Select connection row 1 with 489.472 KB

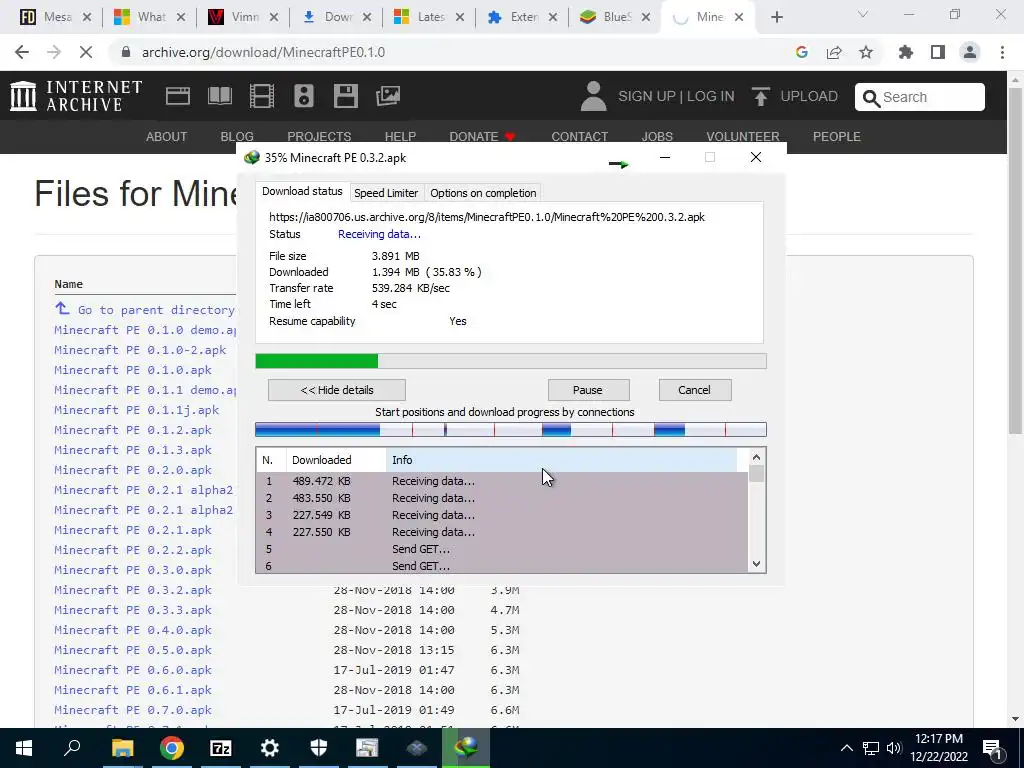(502, 481)
